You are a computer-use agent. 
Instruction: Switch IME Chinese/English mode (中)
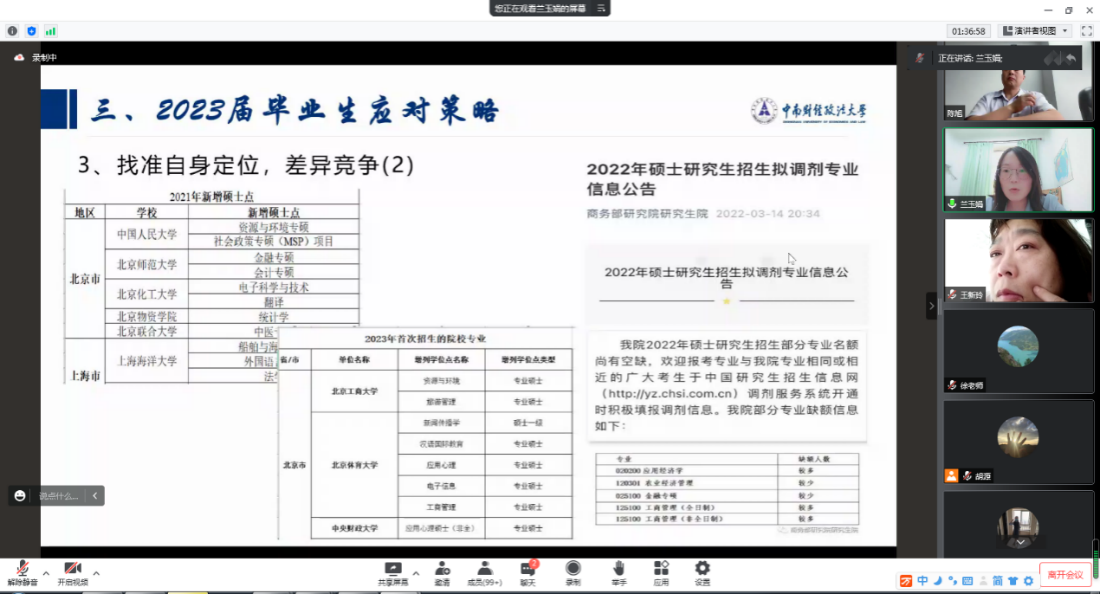(923, 581)
